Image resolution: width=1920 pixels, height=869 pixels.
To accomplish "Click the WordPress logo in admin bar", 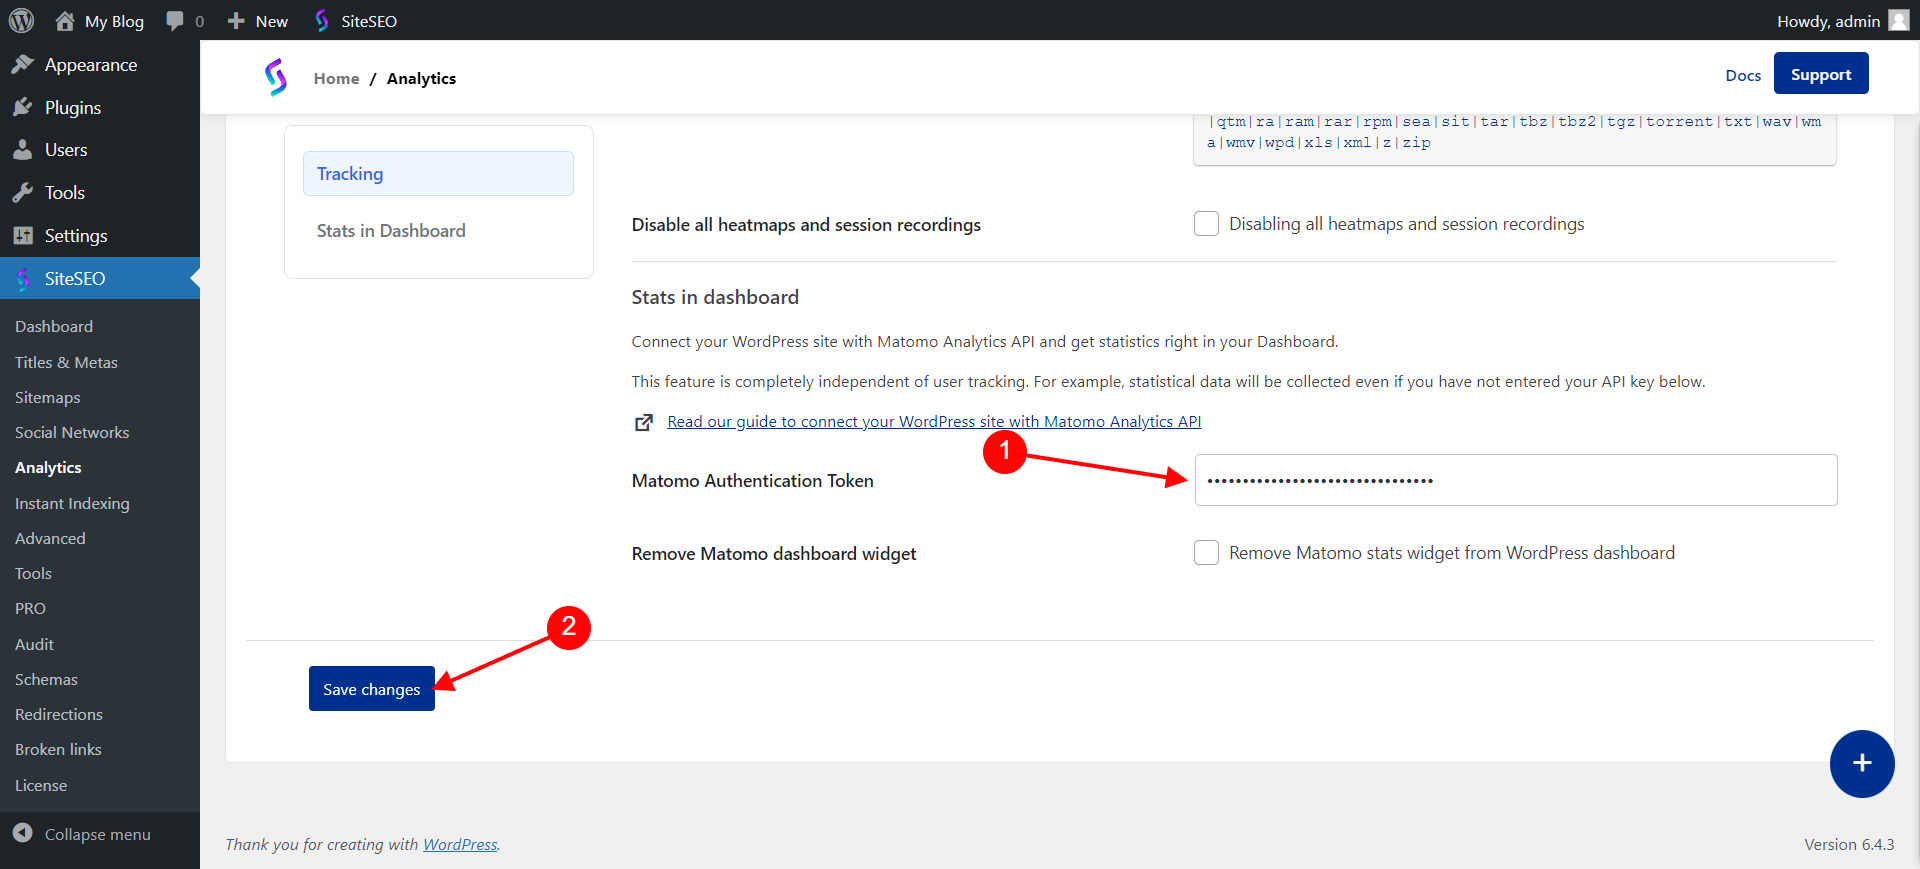I will (21, 20).
